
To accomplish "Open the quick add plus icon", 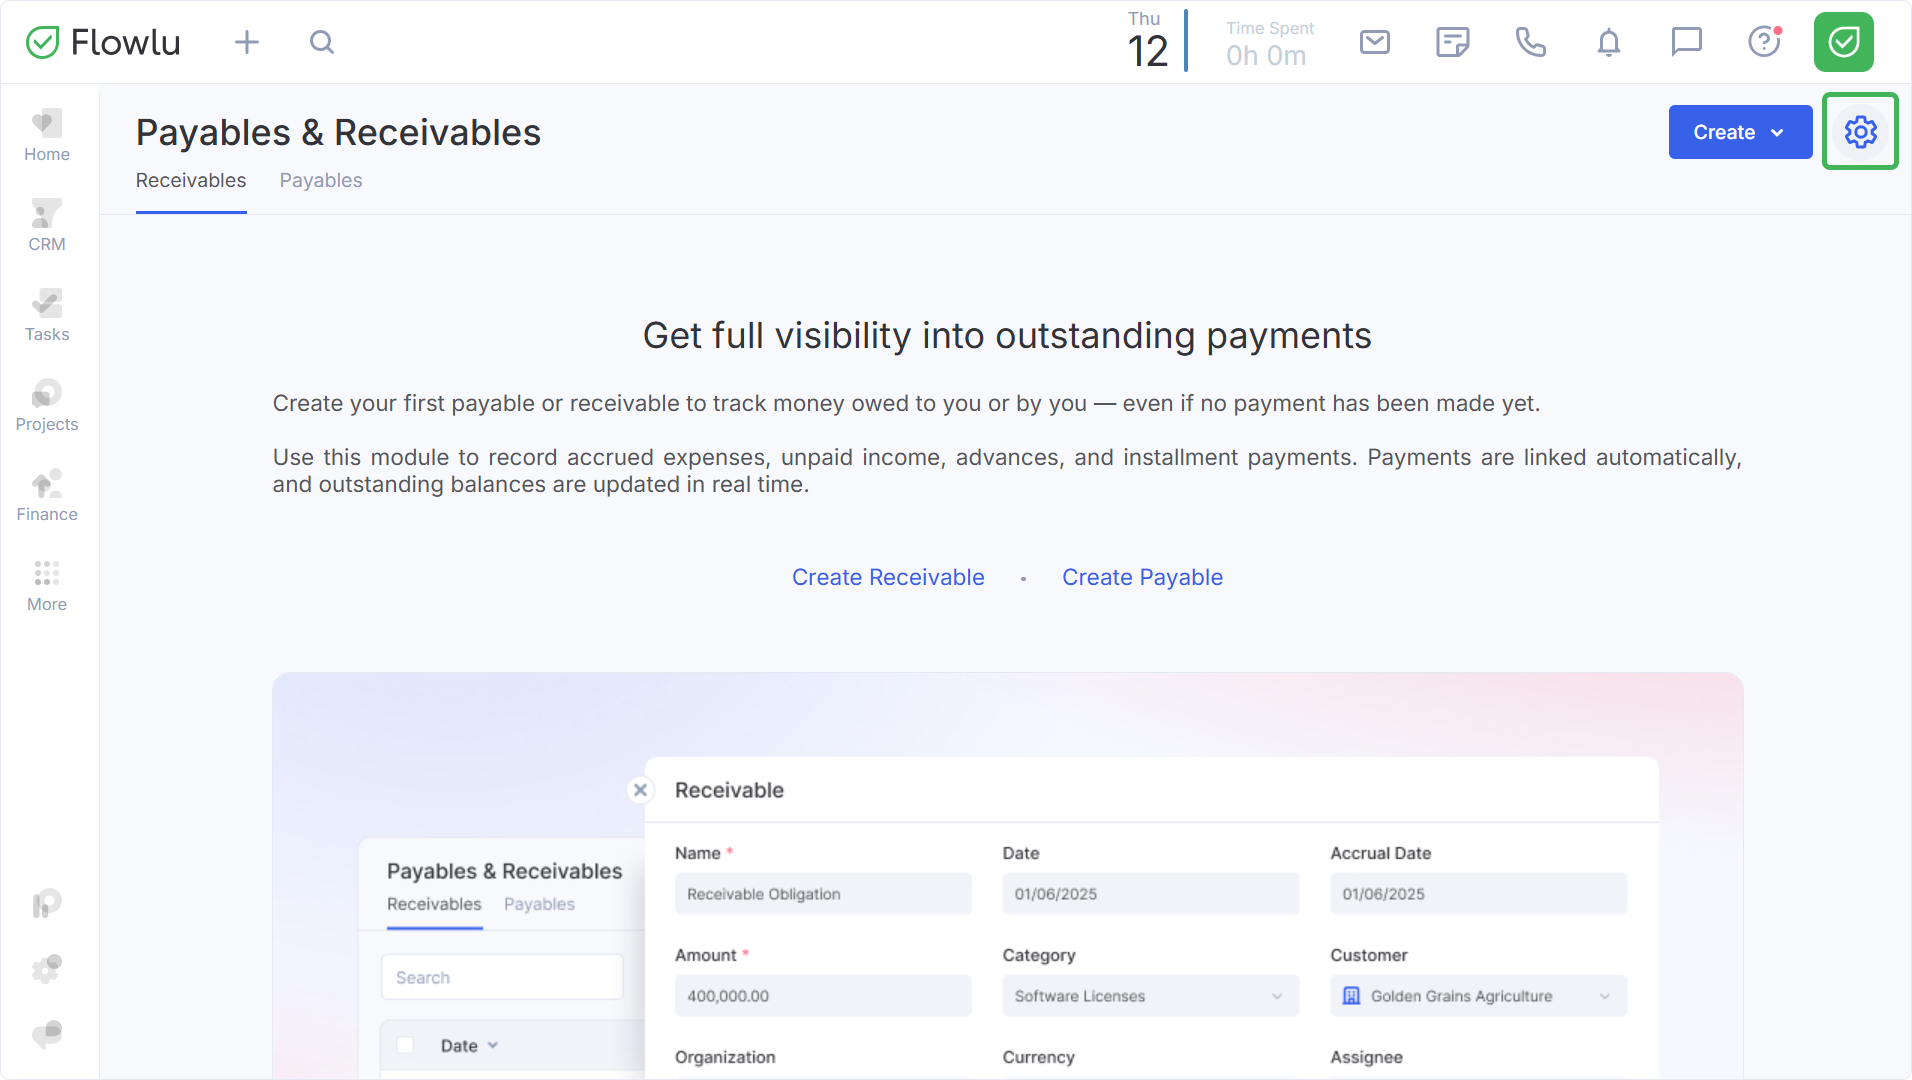I will pos(246,42).
